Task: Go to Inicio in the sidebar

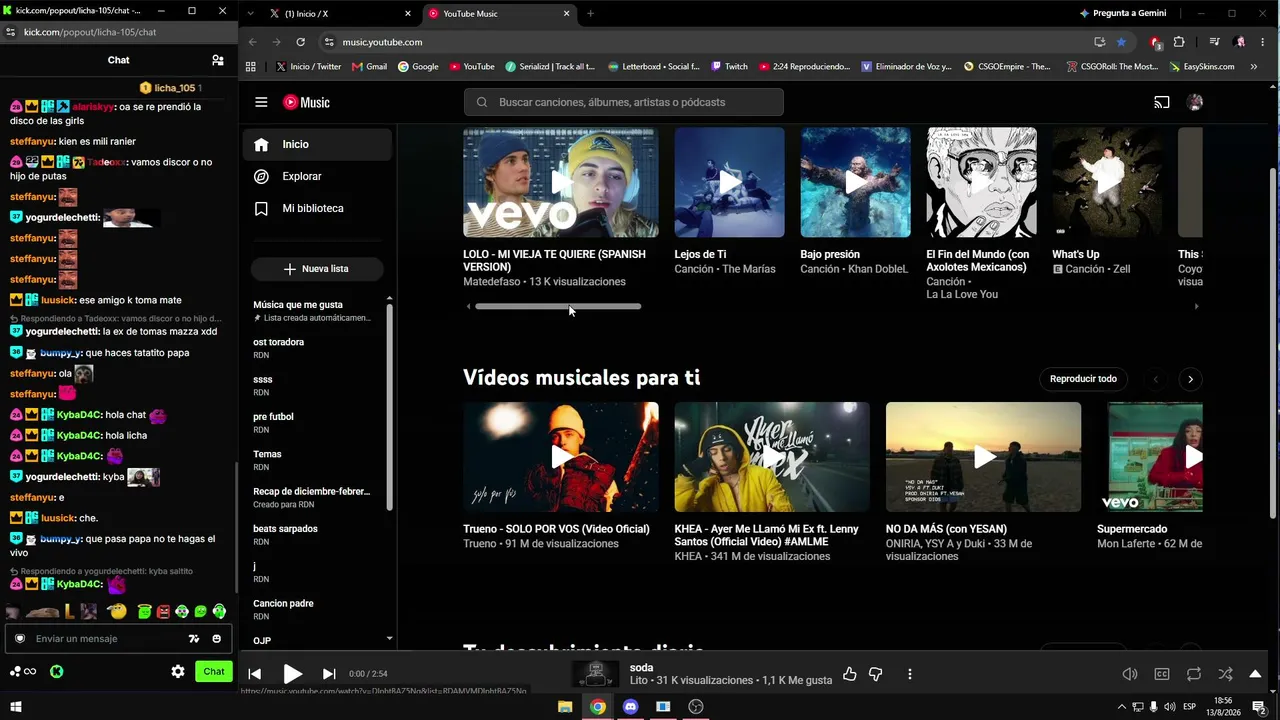Action: [x=317, y=144]
